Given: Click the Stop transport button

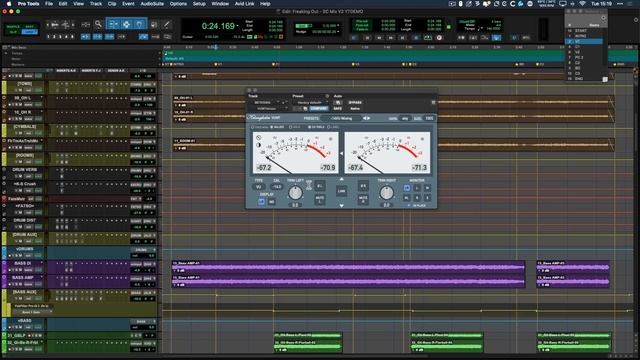Looking at the screenshot, I should [x=416, y=38].
